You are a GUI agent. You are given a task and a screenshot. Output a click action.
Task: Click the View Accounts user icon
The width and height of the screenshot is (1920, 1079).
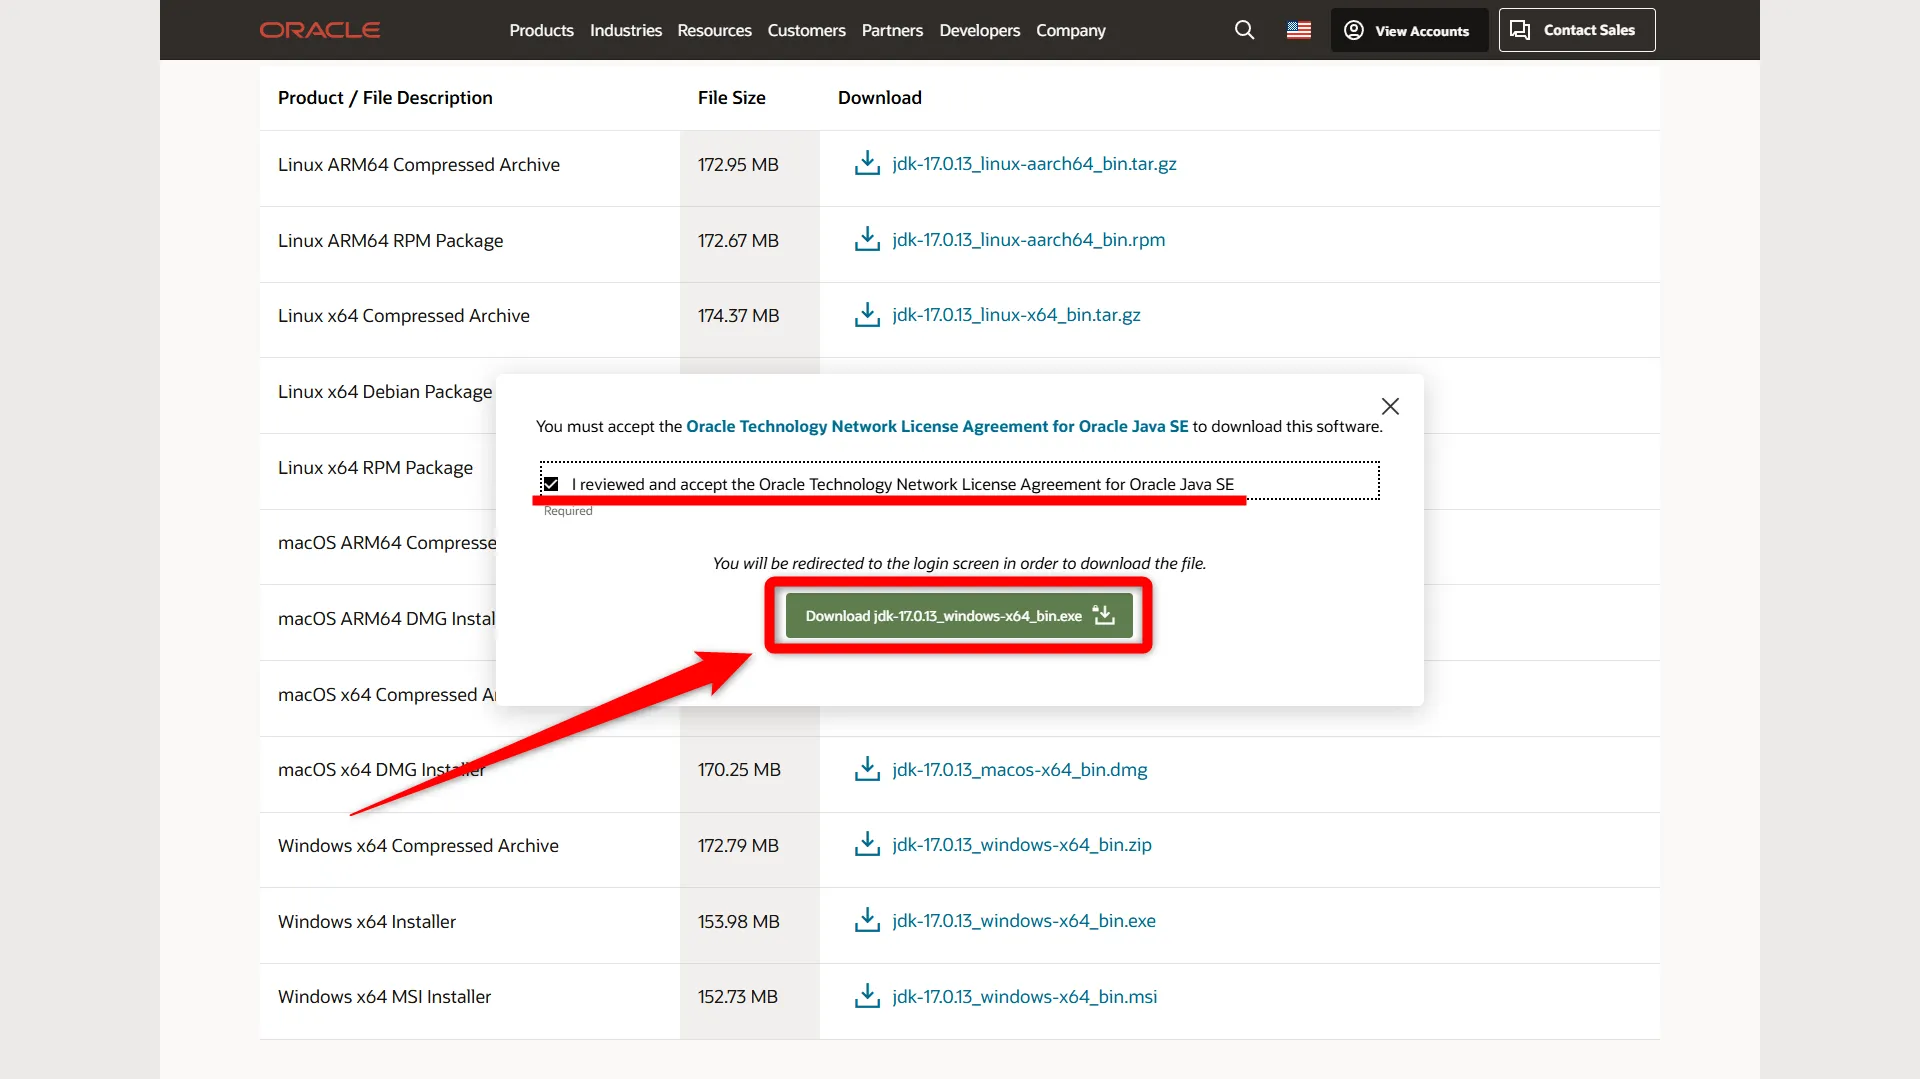click(x=1354, y=30)
